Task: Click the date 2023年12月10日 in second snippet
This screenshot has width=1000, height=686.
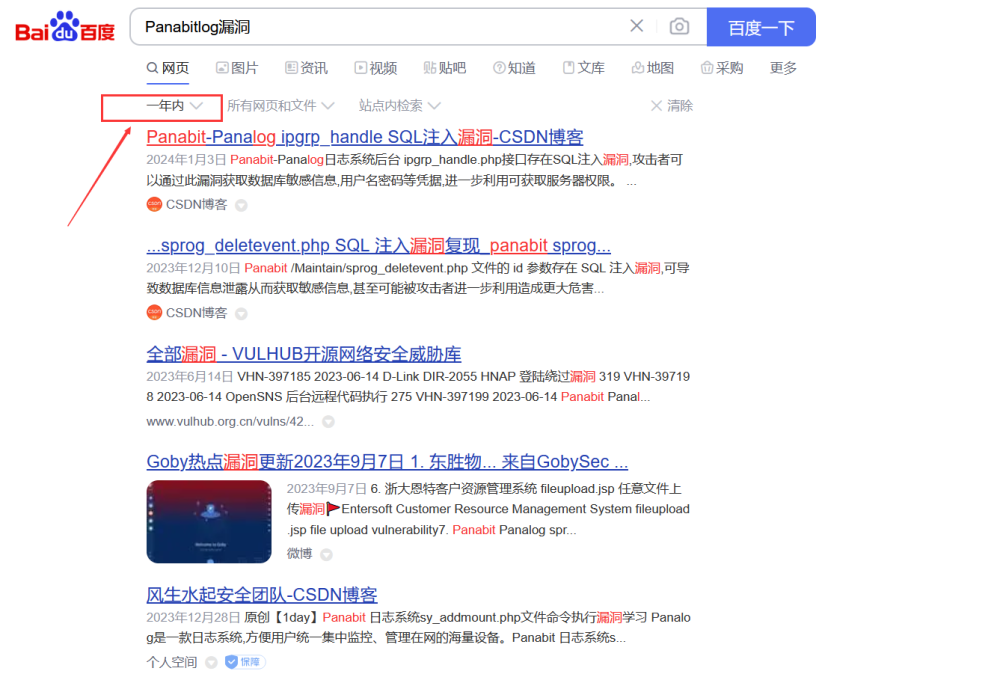Action: click(x=193, y=268)
